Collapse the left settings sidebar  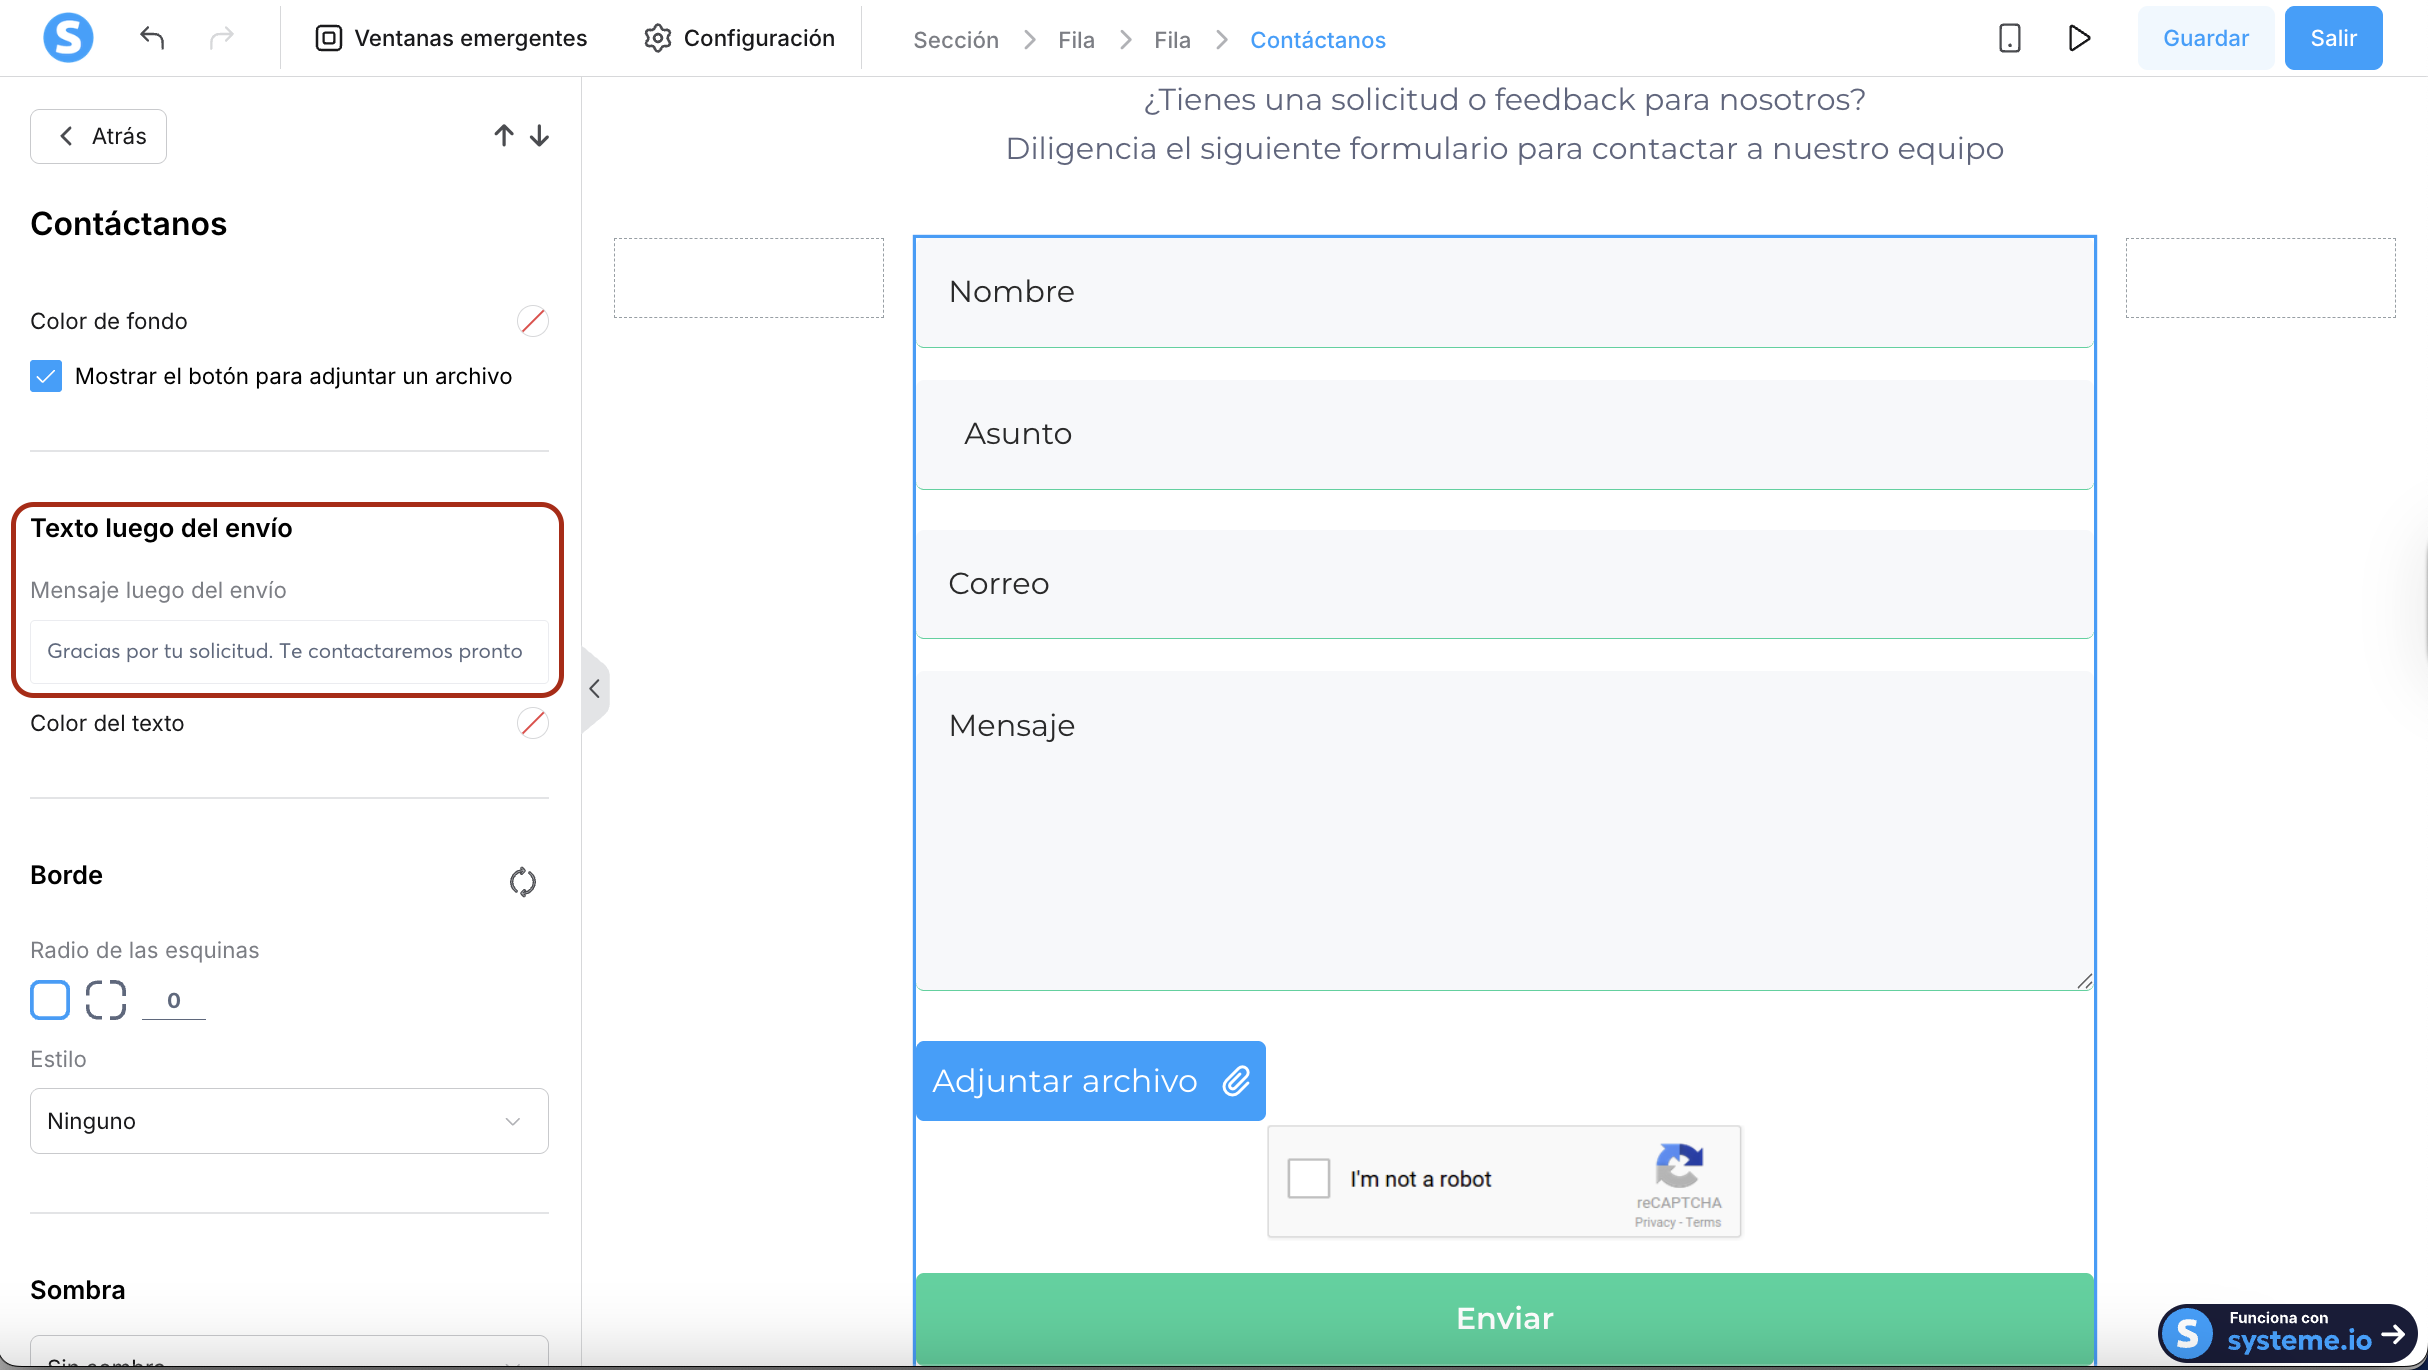coord(595,688)
